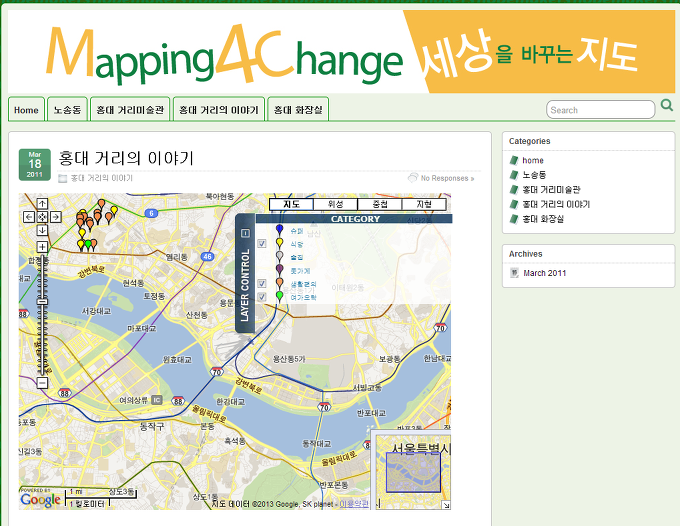
Task: Click the Mapping4Change header banner
Action: coord(341,52)
